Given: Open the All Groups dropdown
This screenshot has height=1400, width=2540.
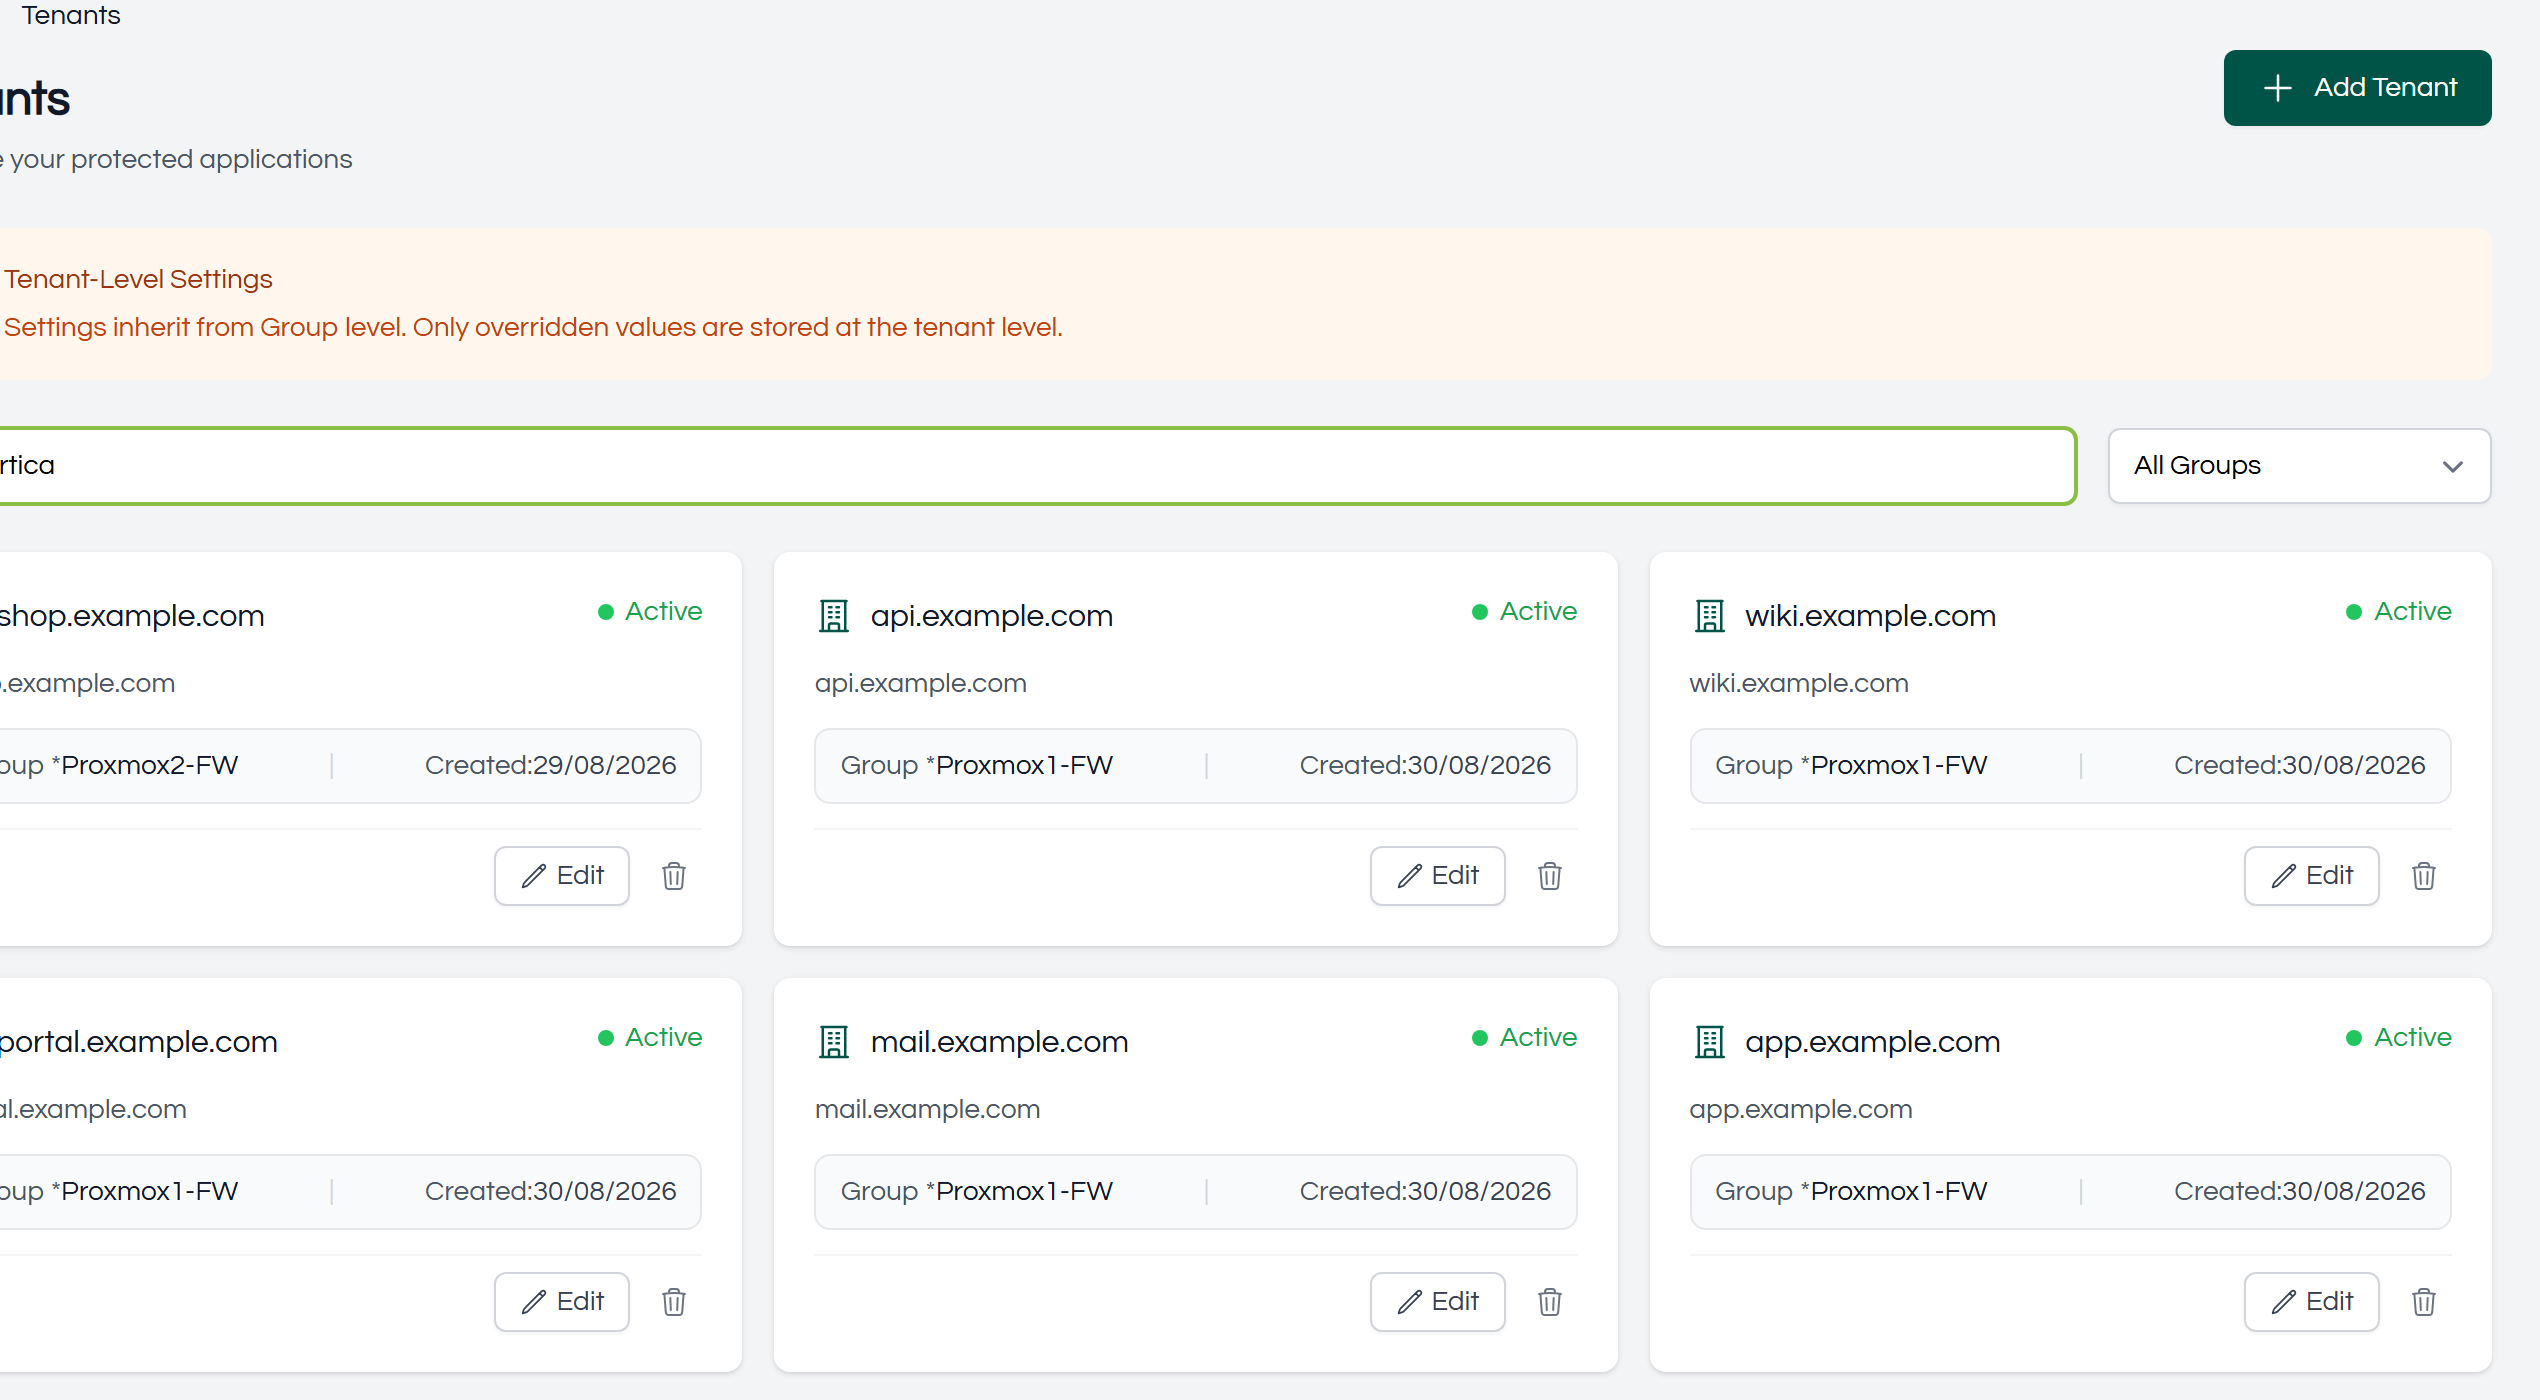Looking at the screenshot, I should pos(2299,466).
